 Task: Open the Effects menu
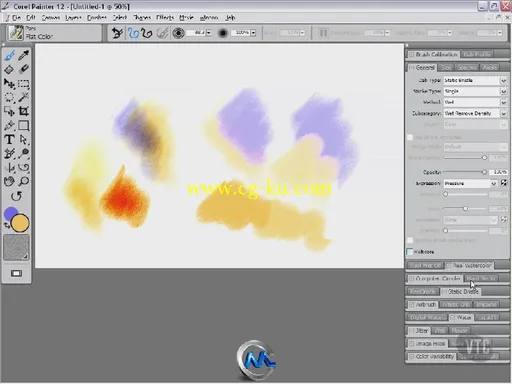point(165,18)
